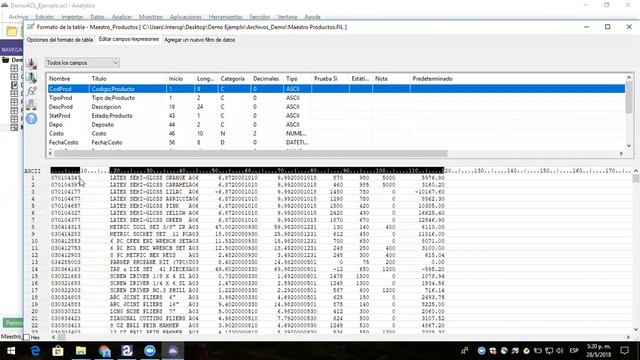The width and height of the screenshot is (640, 360).
Task: Open the Edición menu
Action: tap(44, 17)
